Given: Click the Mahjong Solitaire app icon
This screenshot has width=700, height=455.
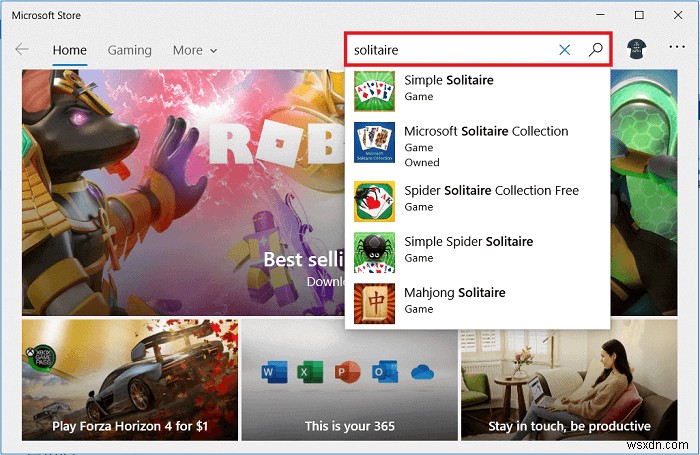Looking at the screenshot, I should click(x=374, y=304).
